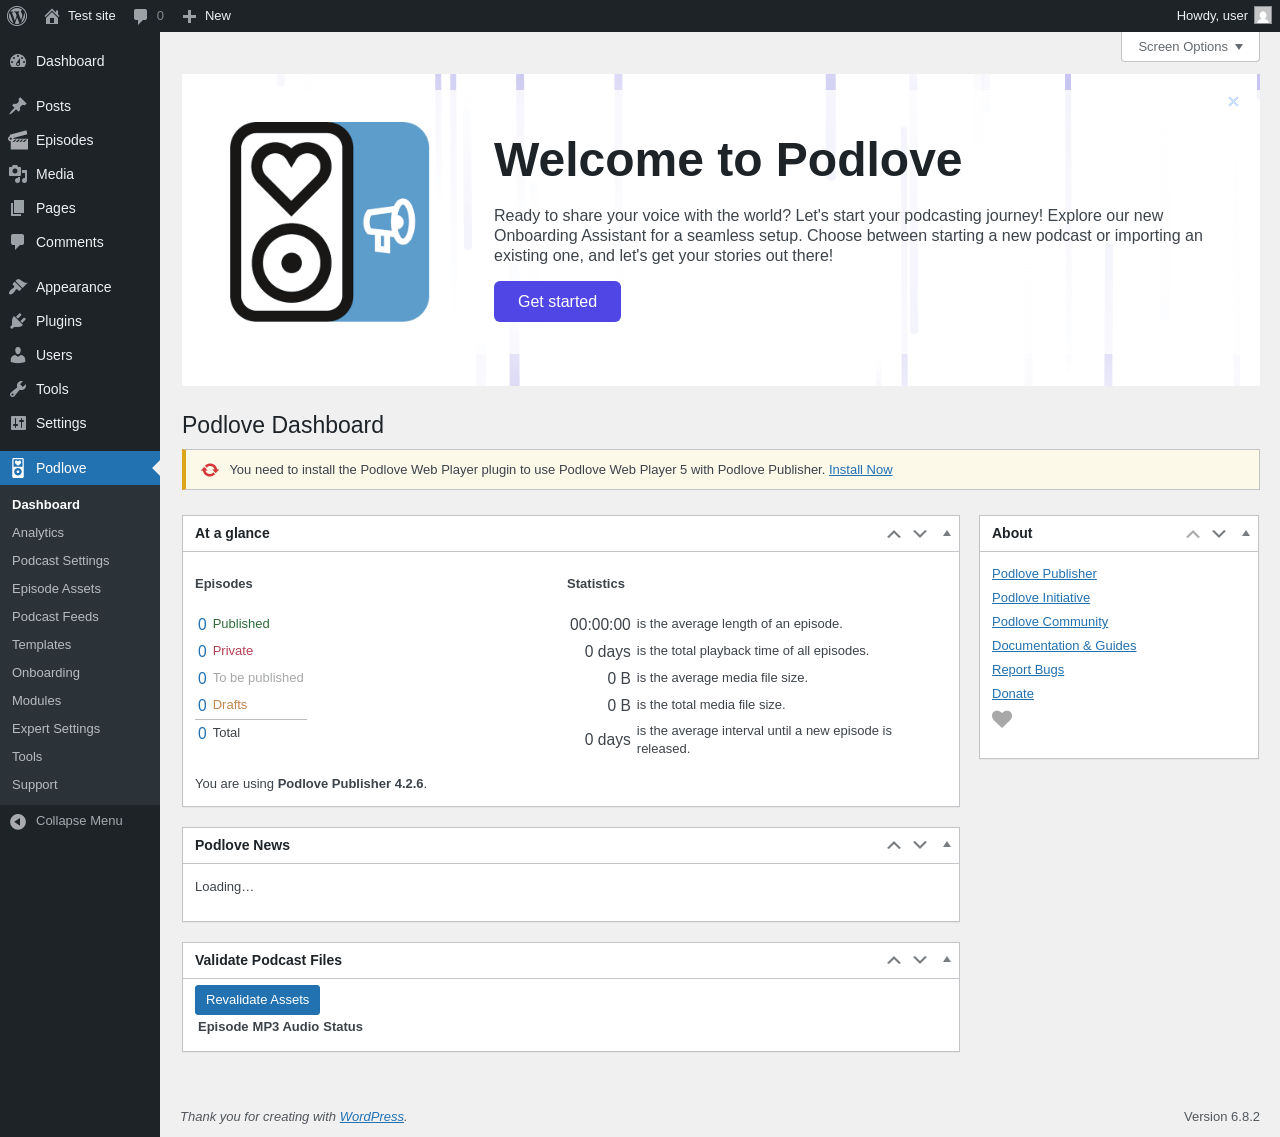Move Validate Podcast Files box up
1280x1137 pixels.
click(x=894, y=961)
